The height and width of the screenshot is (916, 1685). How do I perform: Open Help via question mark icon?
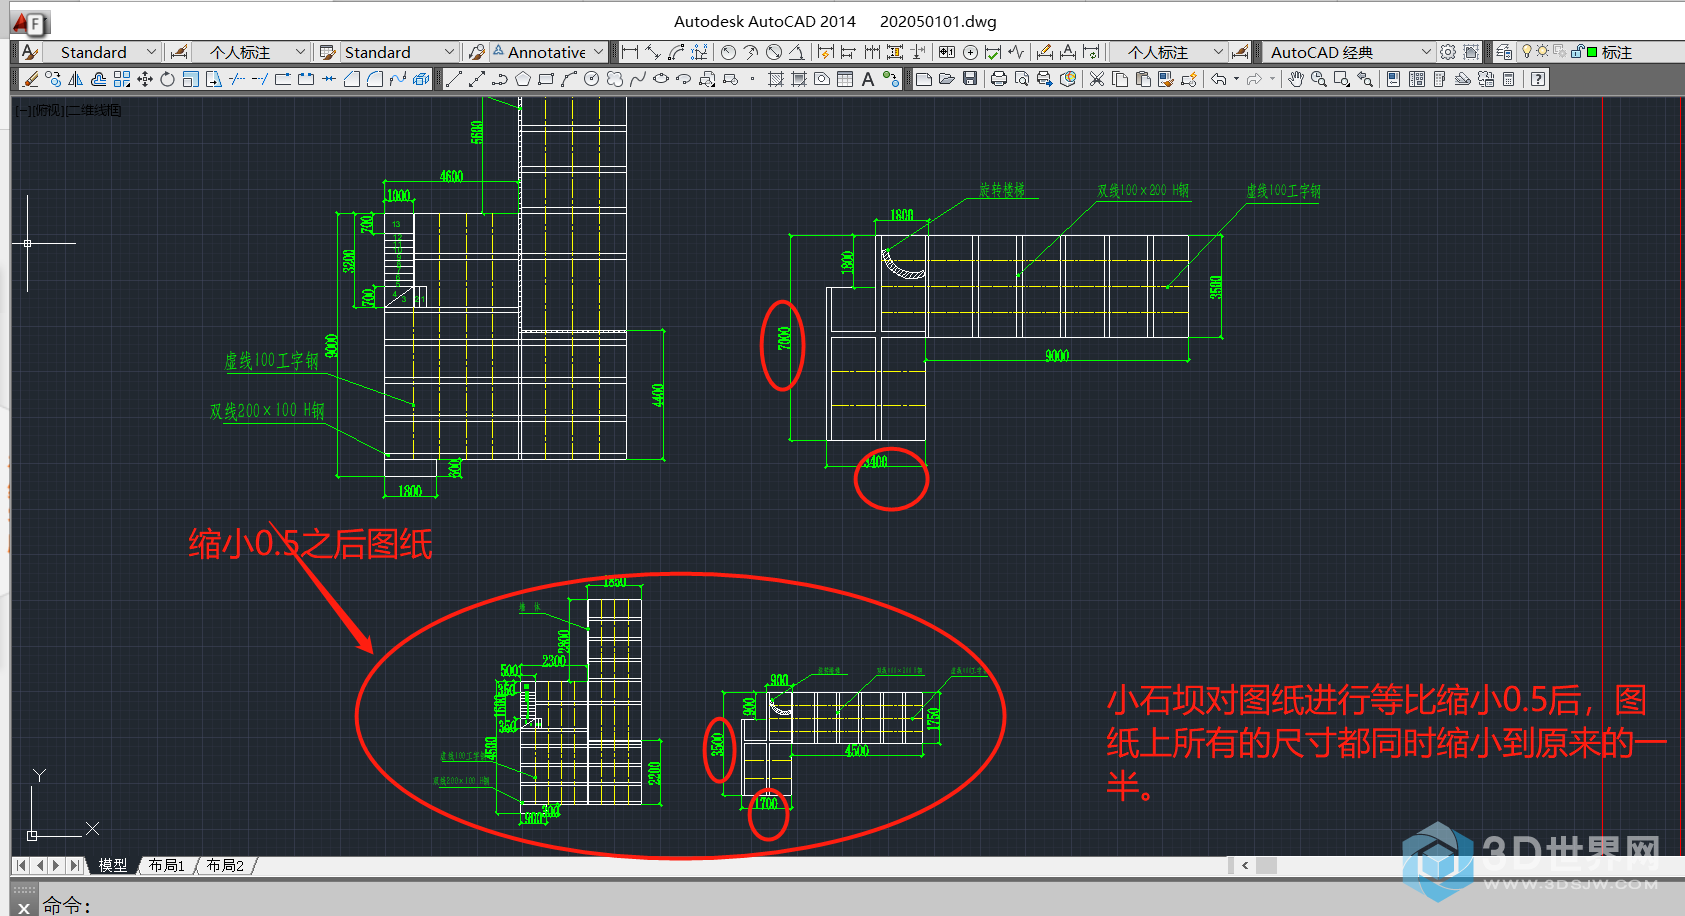tap(1538, 79)
